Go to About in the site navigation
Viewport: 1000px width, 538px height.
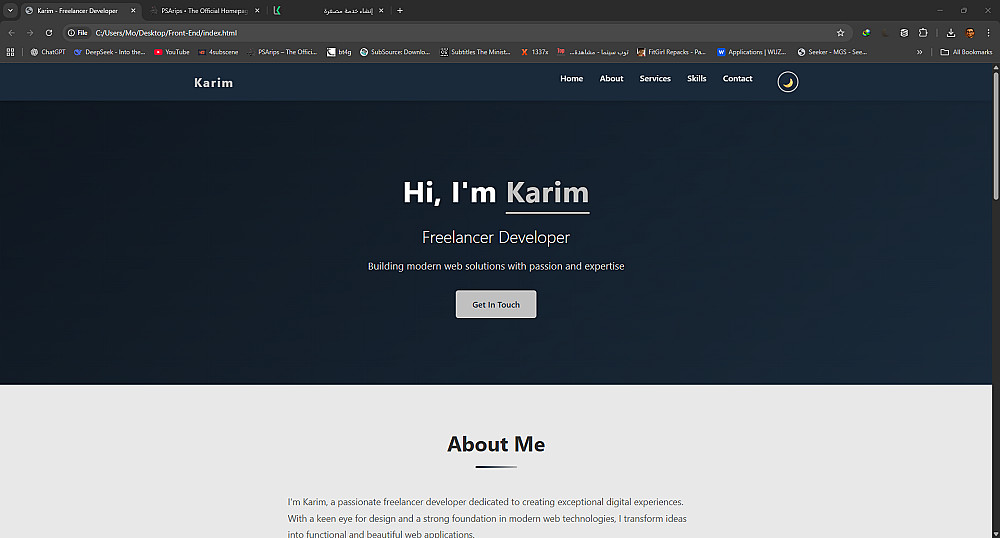pyautogui.click(x=611, y=78)
